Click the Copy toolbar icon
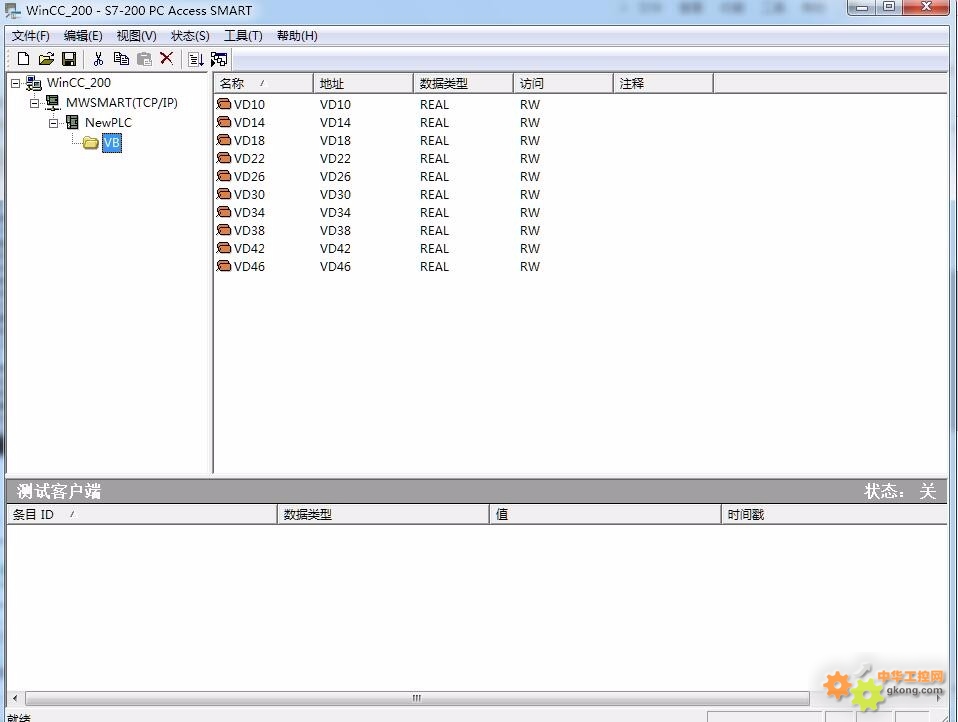Viewport: 958px width, 722px height. click(121, 59)
